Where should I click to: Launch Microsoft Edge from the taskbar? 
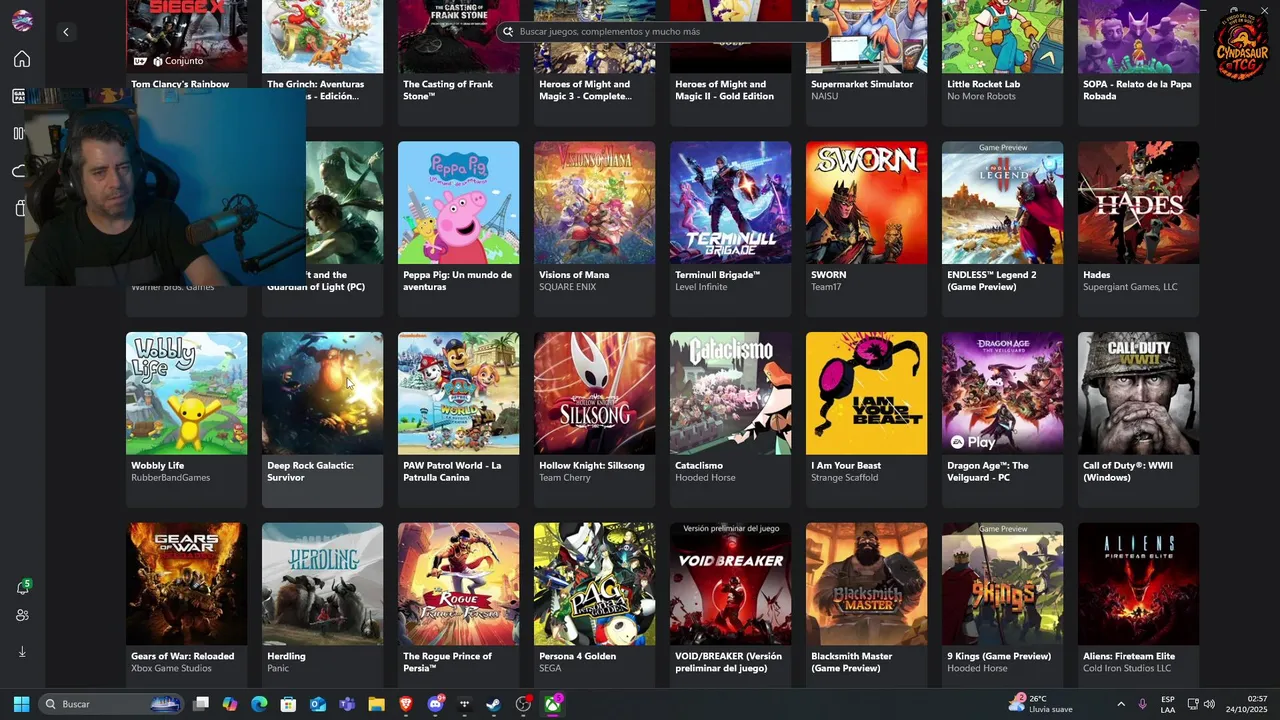259,704
